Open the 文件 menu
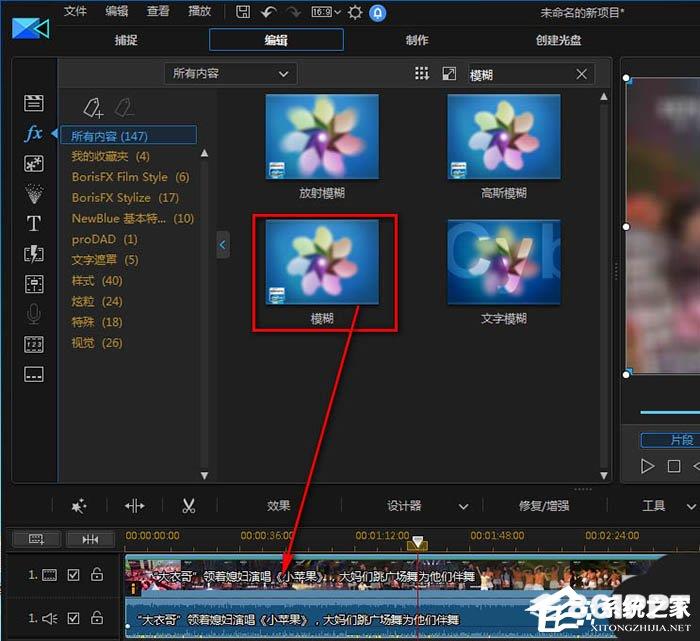This screenshot has width=700, height=641. (75, 11)
